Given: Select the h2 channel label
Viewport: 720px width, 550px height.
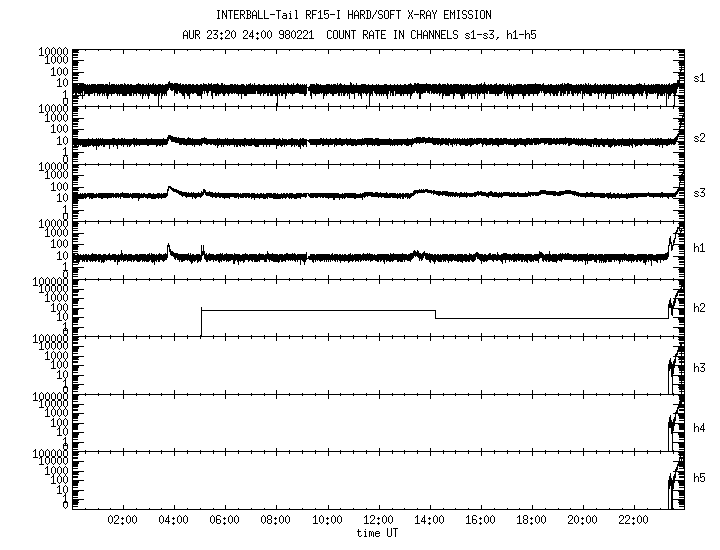Looking at the screenshot, I should (699, 308).
